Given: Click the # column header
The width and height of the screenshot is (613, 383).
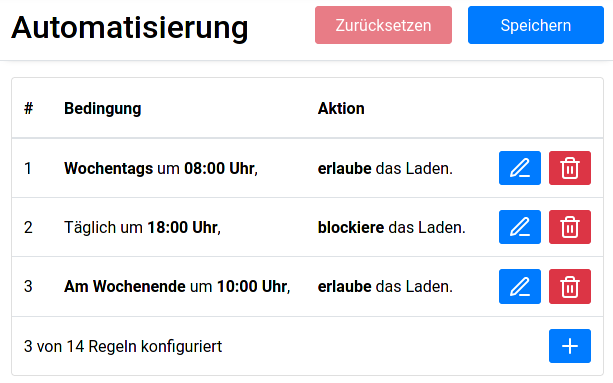Looking at the screenshot, I should pos(29,108).
